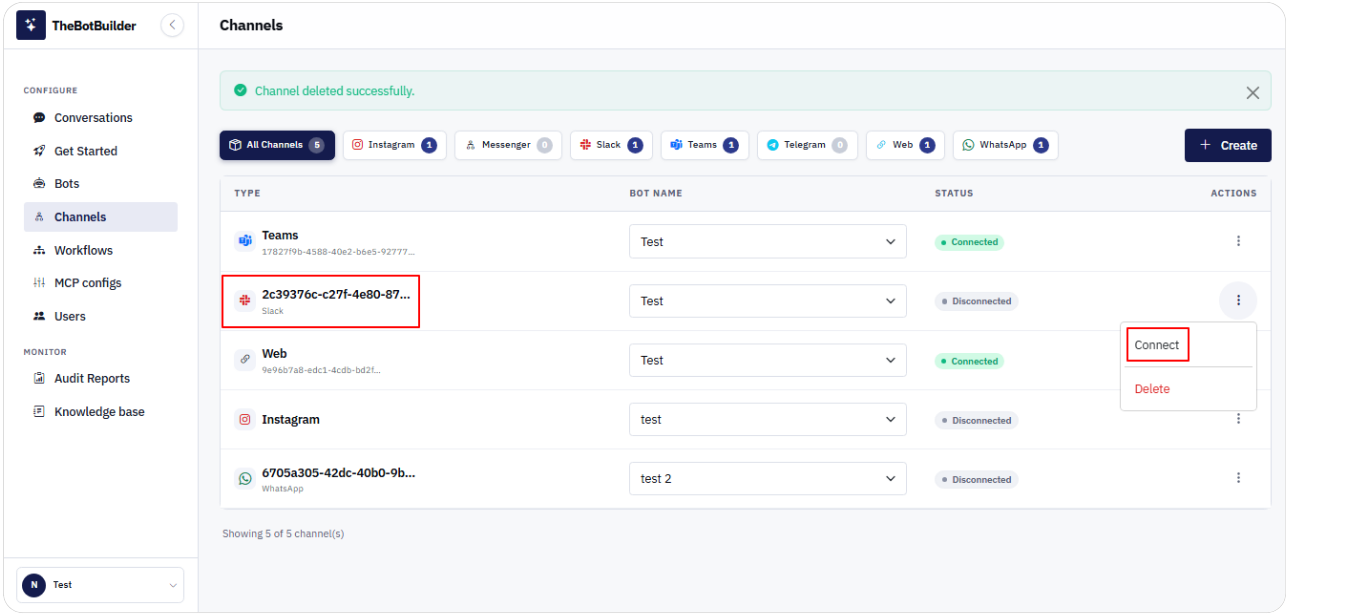The height and width of the screenshot is (615, 1366).
Task: Click the Web channel name
Action: click(274, 354)
